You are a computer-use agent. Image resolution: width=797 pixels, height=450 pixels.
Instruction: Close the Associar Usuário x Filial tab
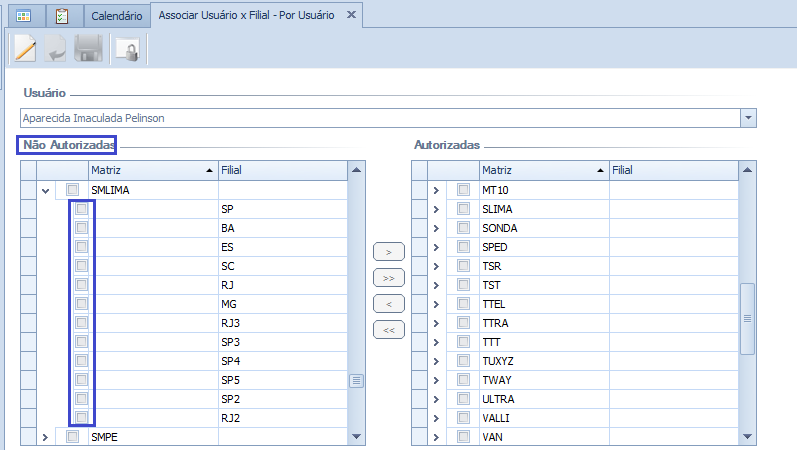(349, 17)
